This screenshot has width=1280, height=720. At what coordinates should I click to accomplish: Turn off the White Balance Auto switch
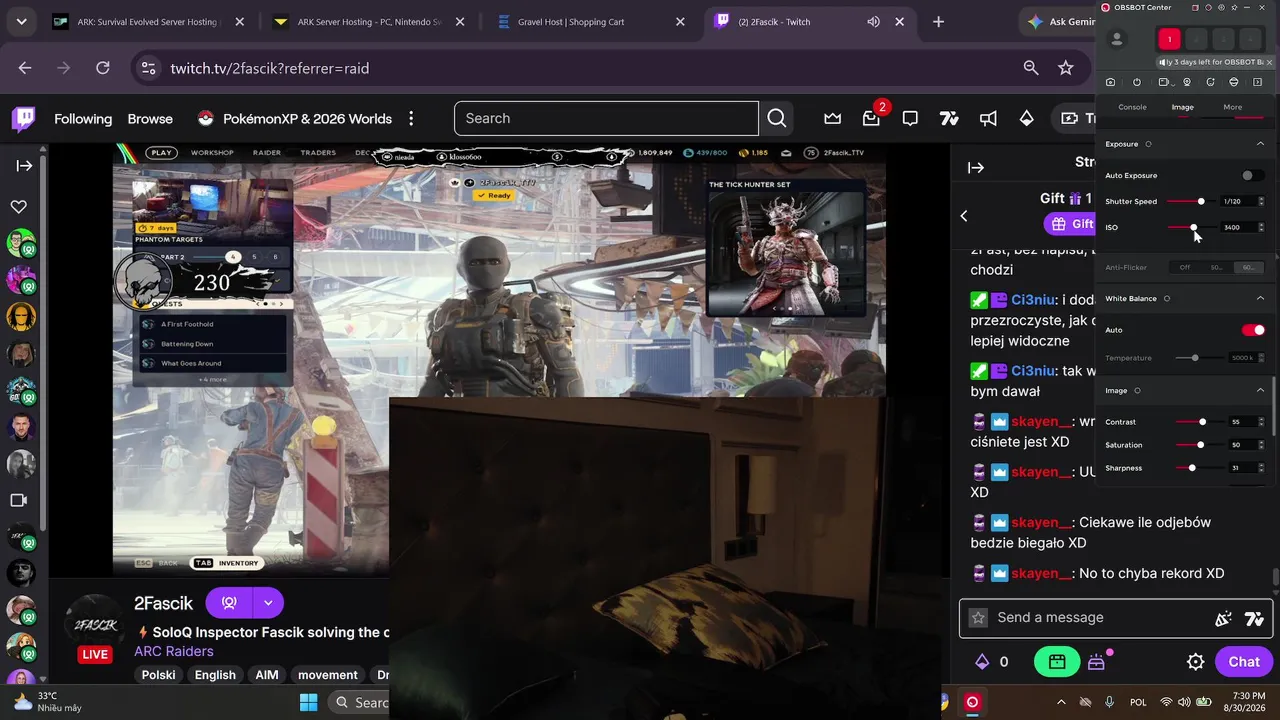click(1253, 330)
